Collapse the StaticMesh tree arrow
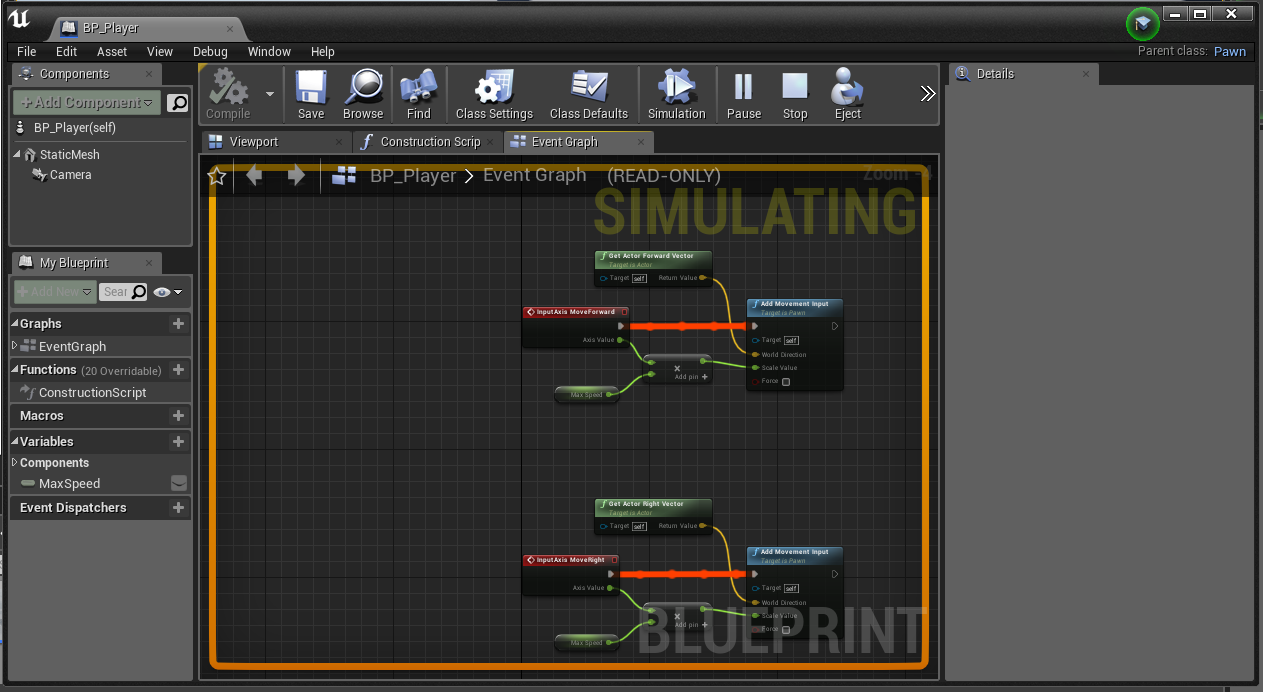 click(17, 155)
